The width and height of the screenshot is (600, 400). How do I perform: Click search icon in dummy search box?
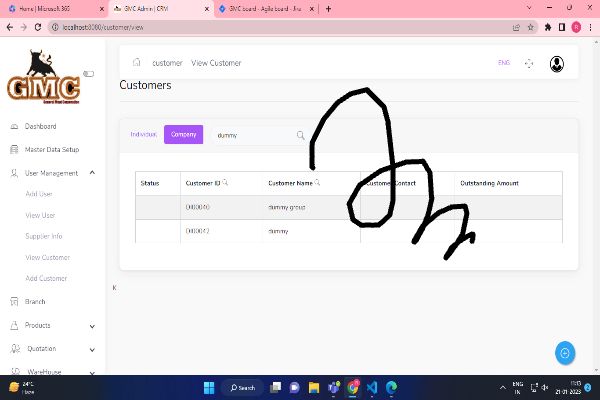pyautogui.click(x=300, y=135)
